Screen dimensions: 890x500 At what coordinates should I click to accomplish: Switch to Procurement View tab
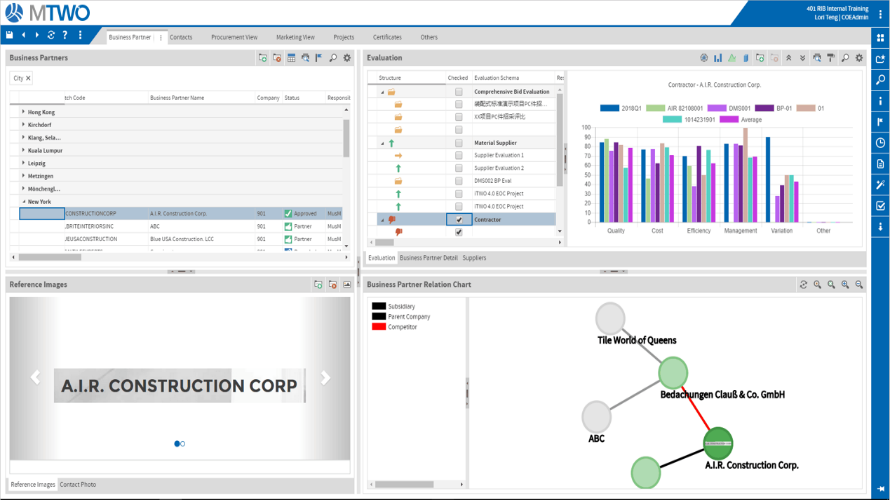pos(234,37)
